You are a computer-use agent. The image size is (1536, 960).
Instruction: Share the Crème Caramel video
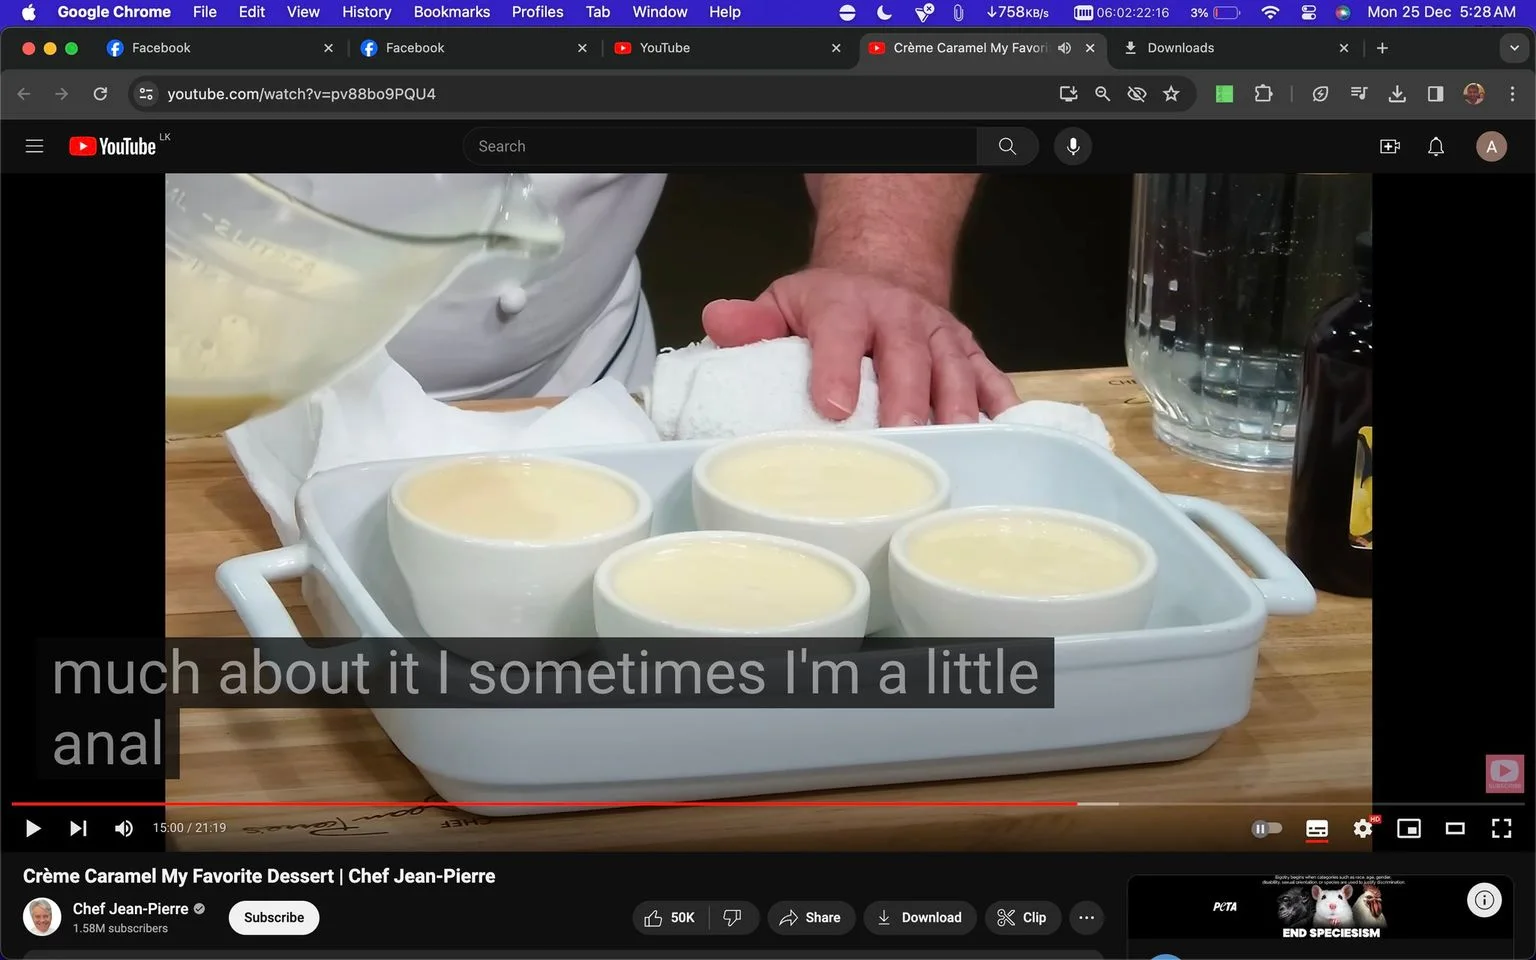[811, 917]
